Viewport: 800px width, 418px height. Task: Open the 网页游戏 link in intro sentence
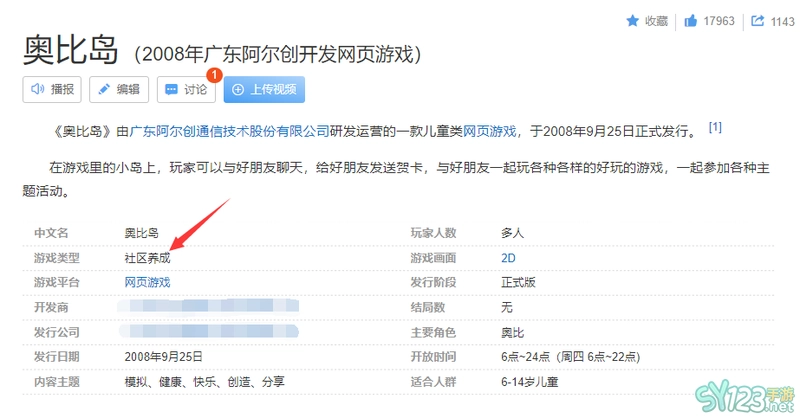pyautogui.click(x=489, y=132)
